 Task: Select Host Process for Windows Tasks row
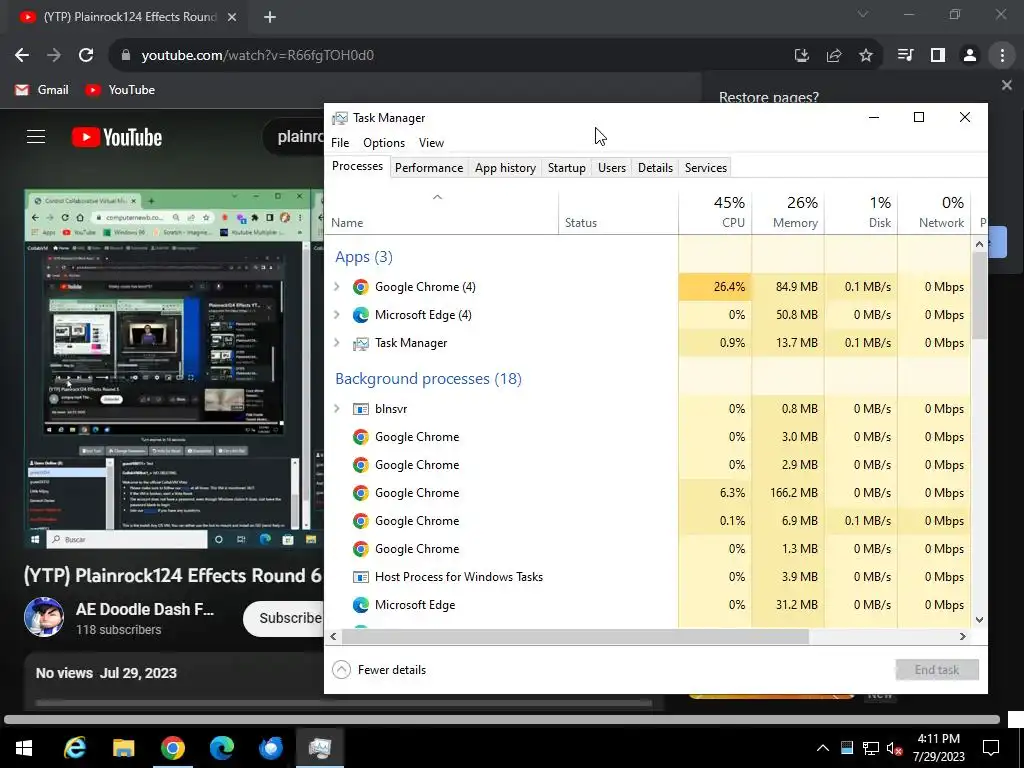647,577
